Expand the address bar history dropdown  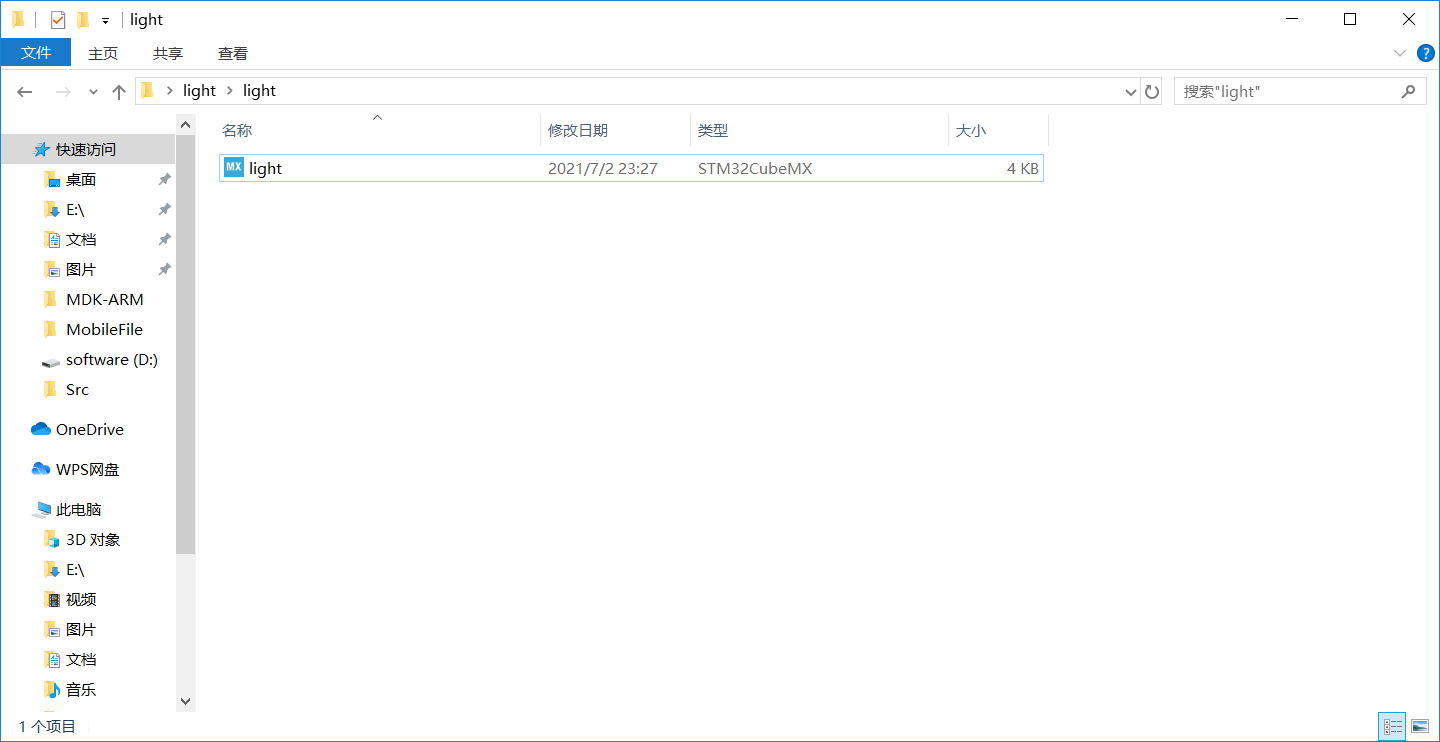click(x=1131, y=91)
